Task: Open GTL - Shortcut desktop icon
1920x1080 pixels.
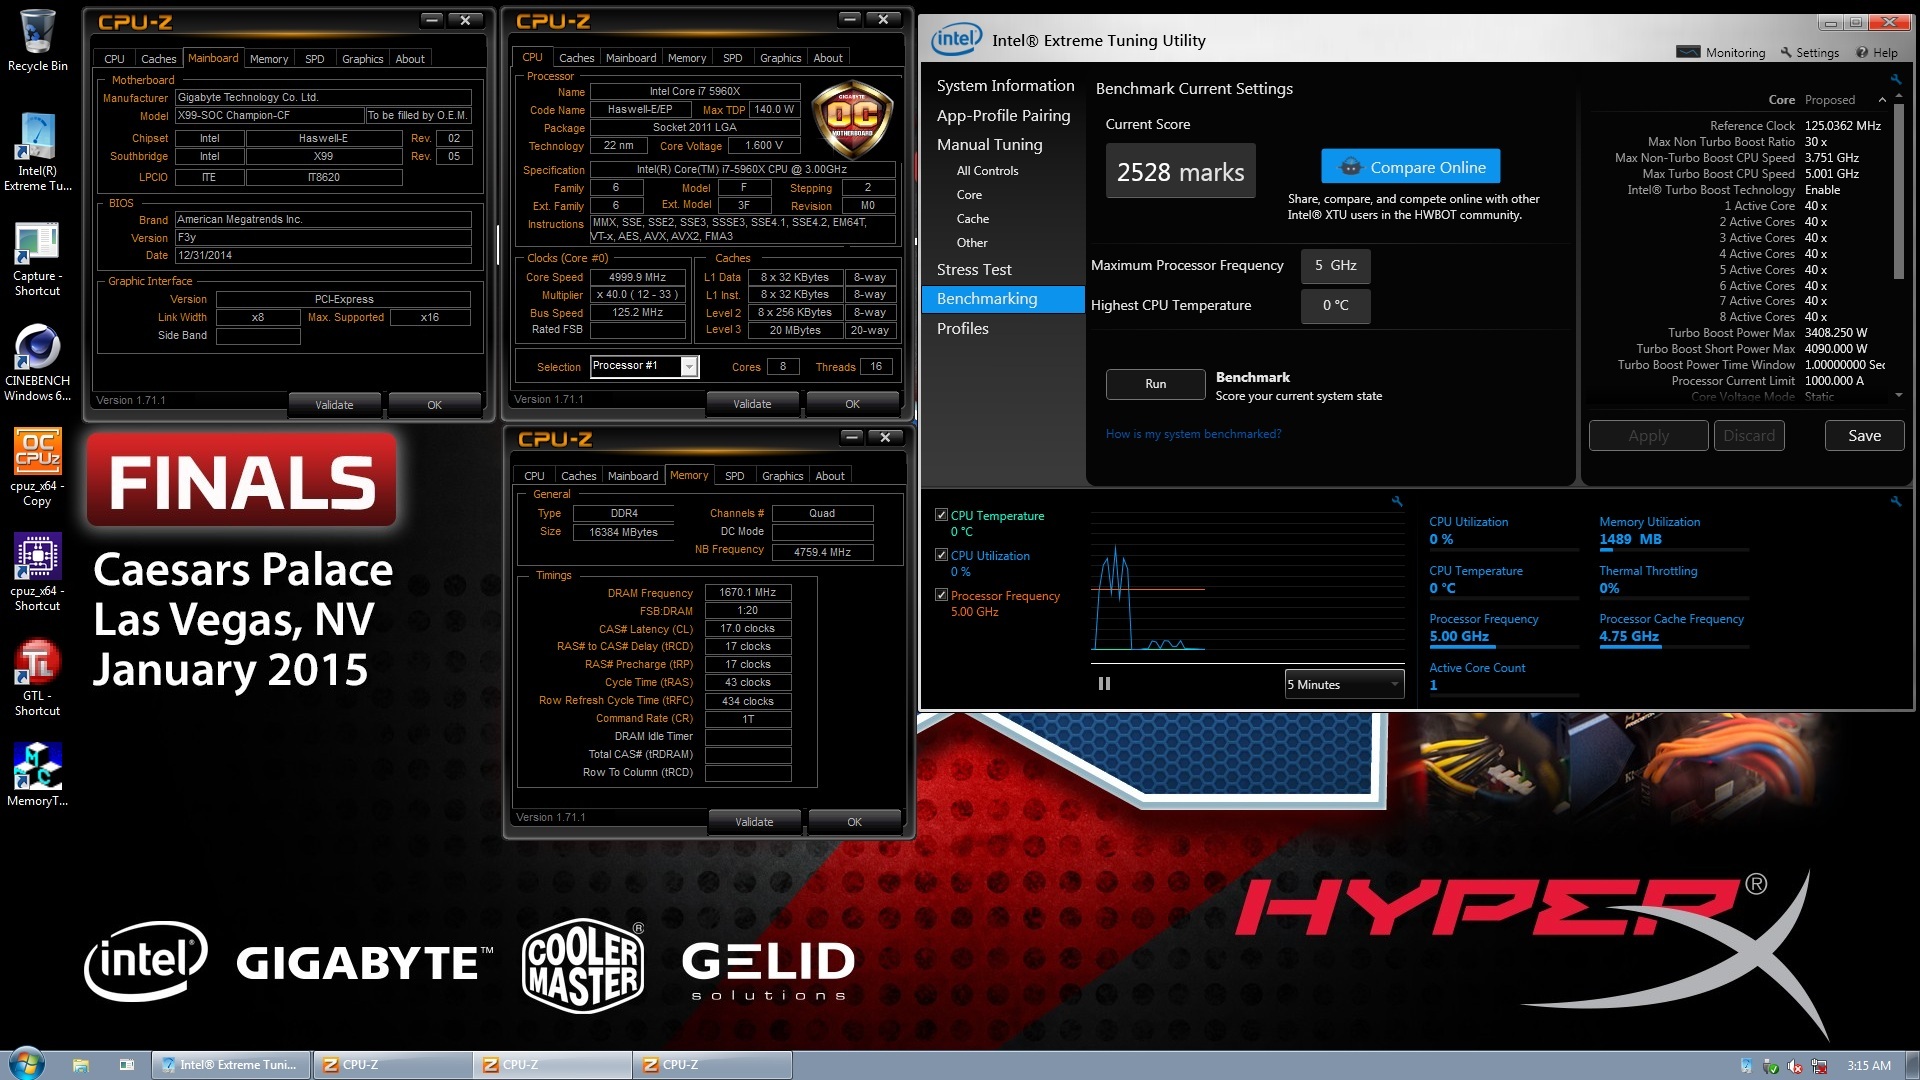Action: pos(37,678)
